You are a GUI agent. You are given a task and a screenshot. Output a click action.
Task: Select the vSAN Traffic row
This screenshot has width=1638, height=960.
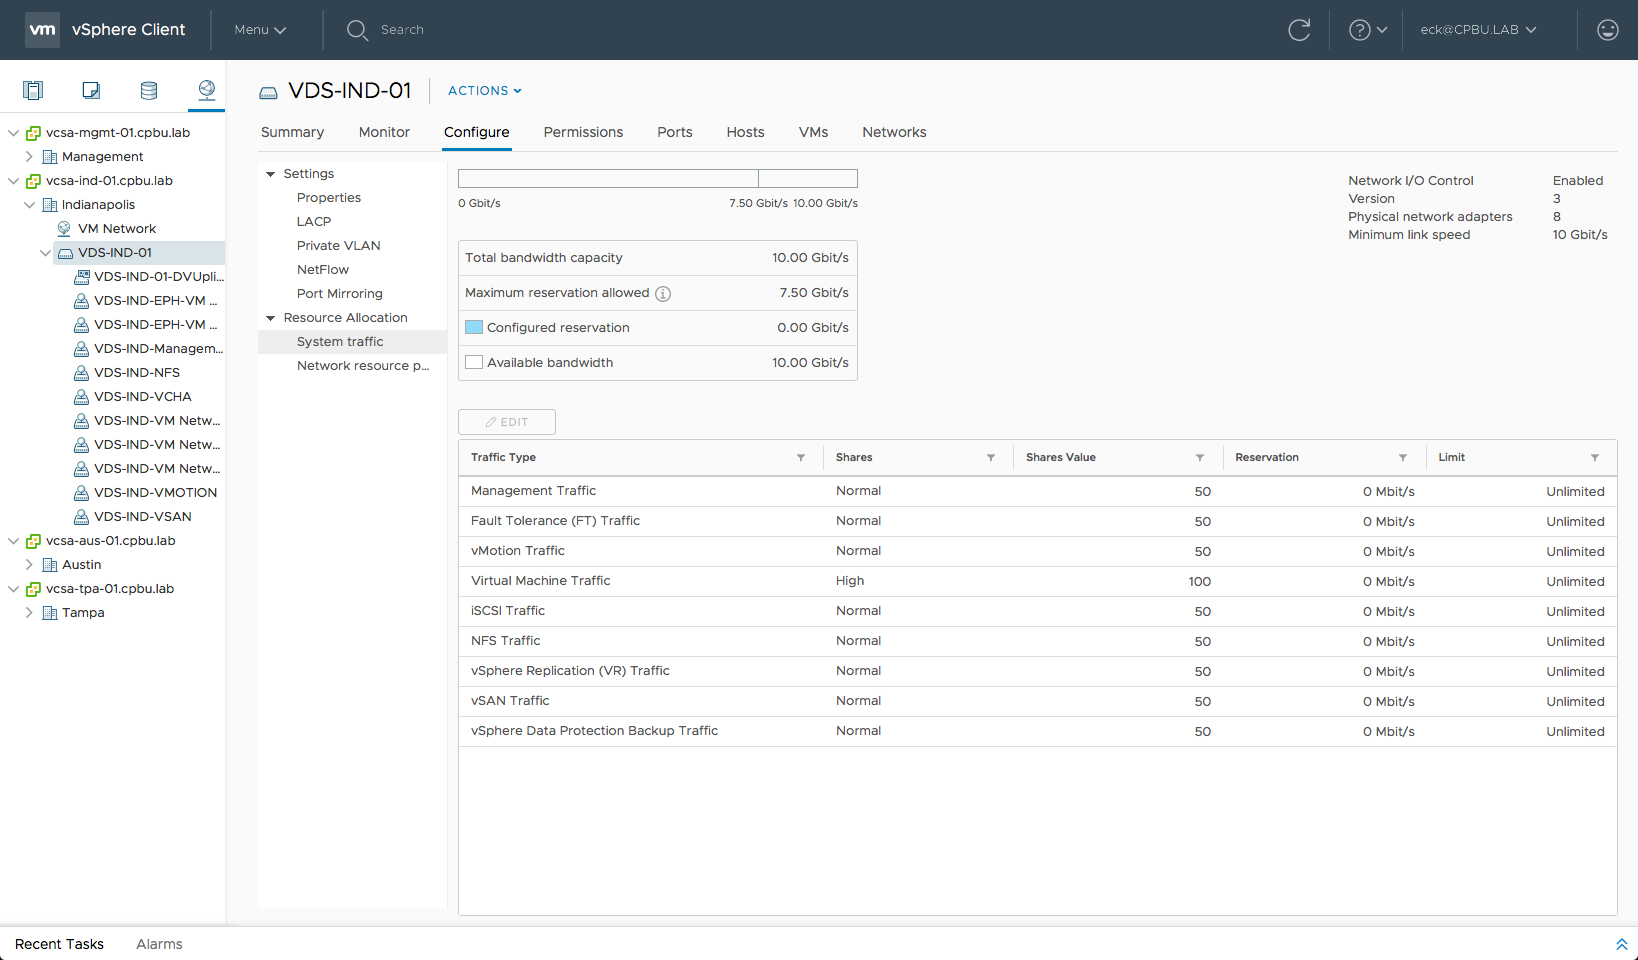1037,701
